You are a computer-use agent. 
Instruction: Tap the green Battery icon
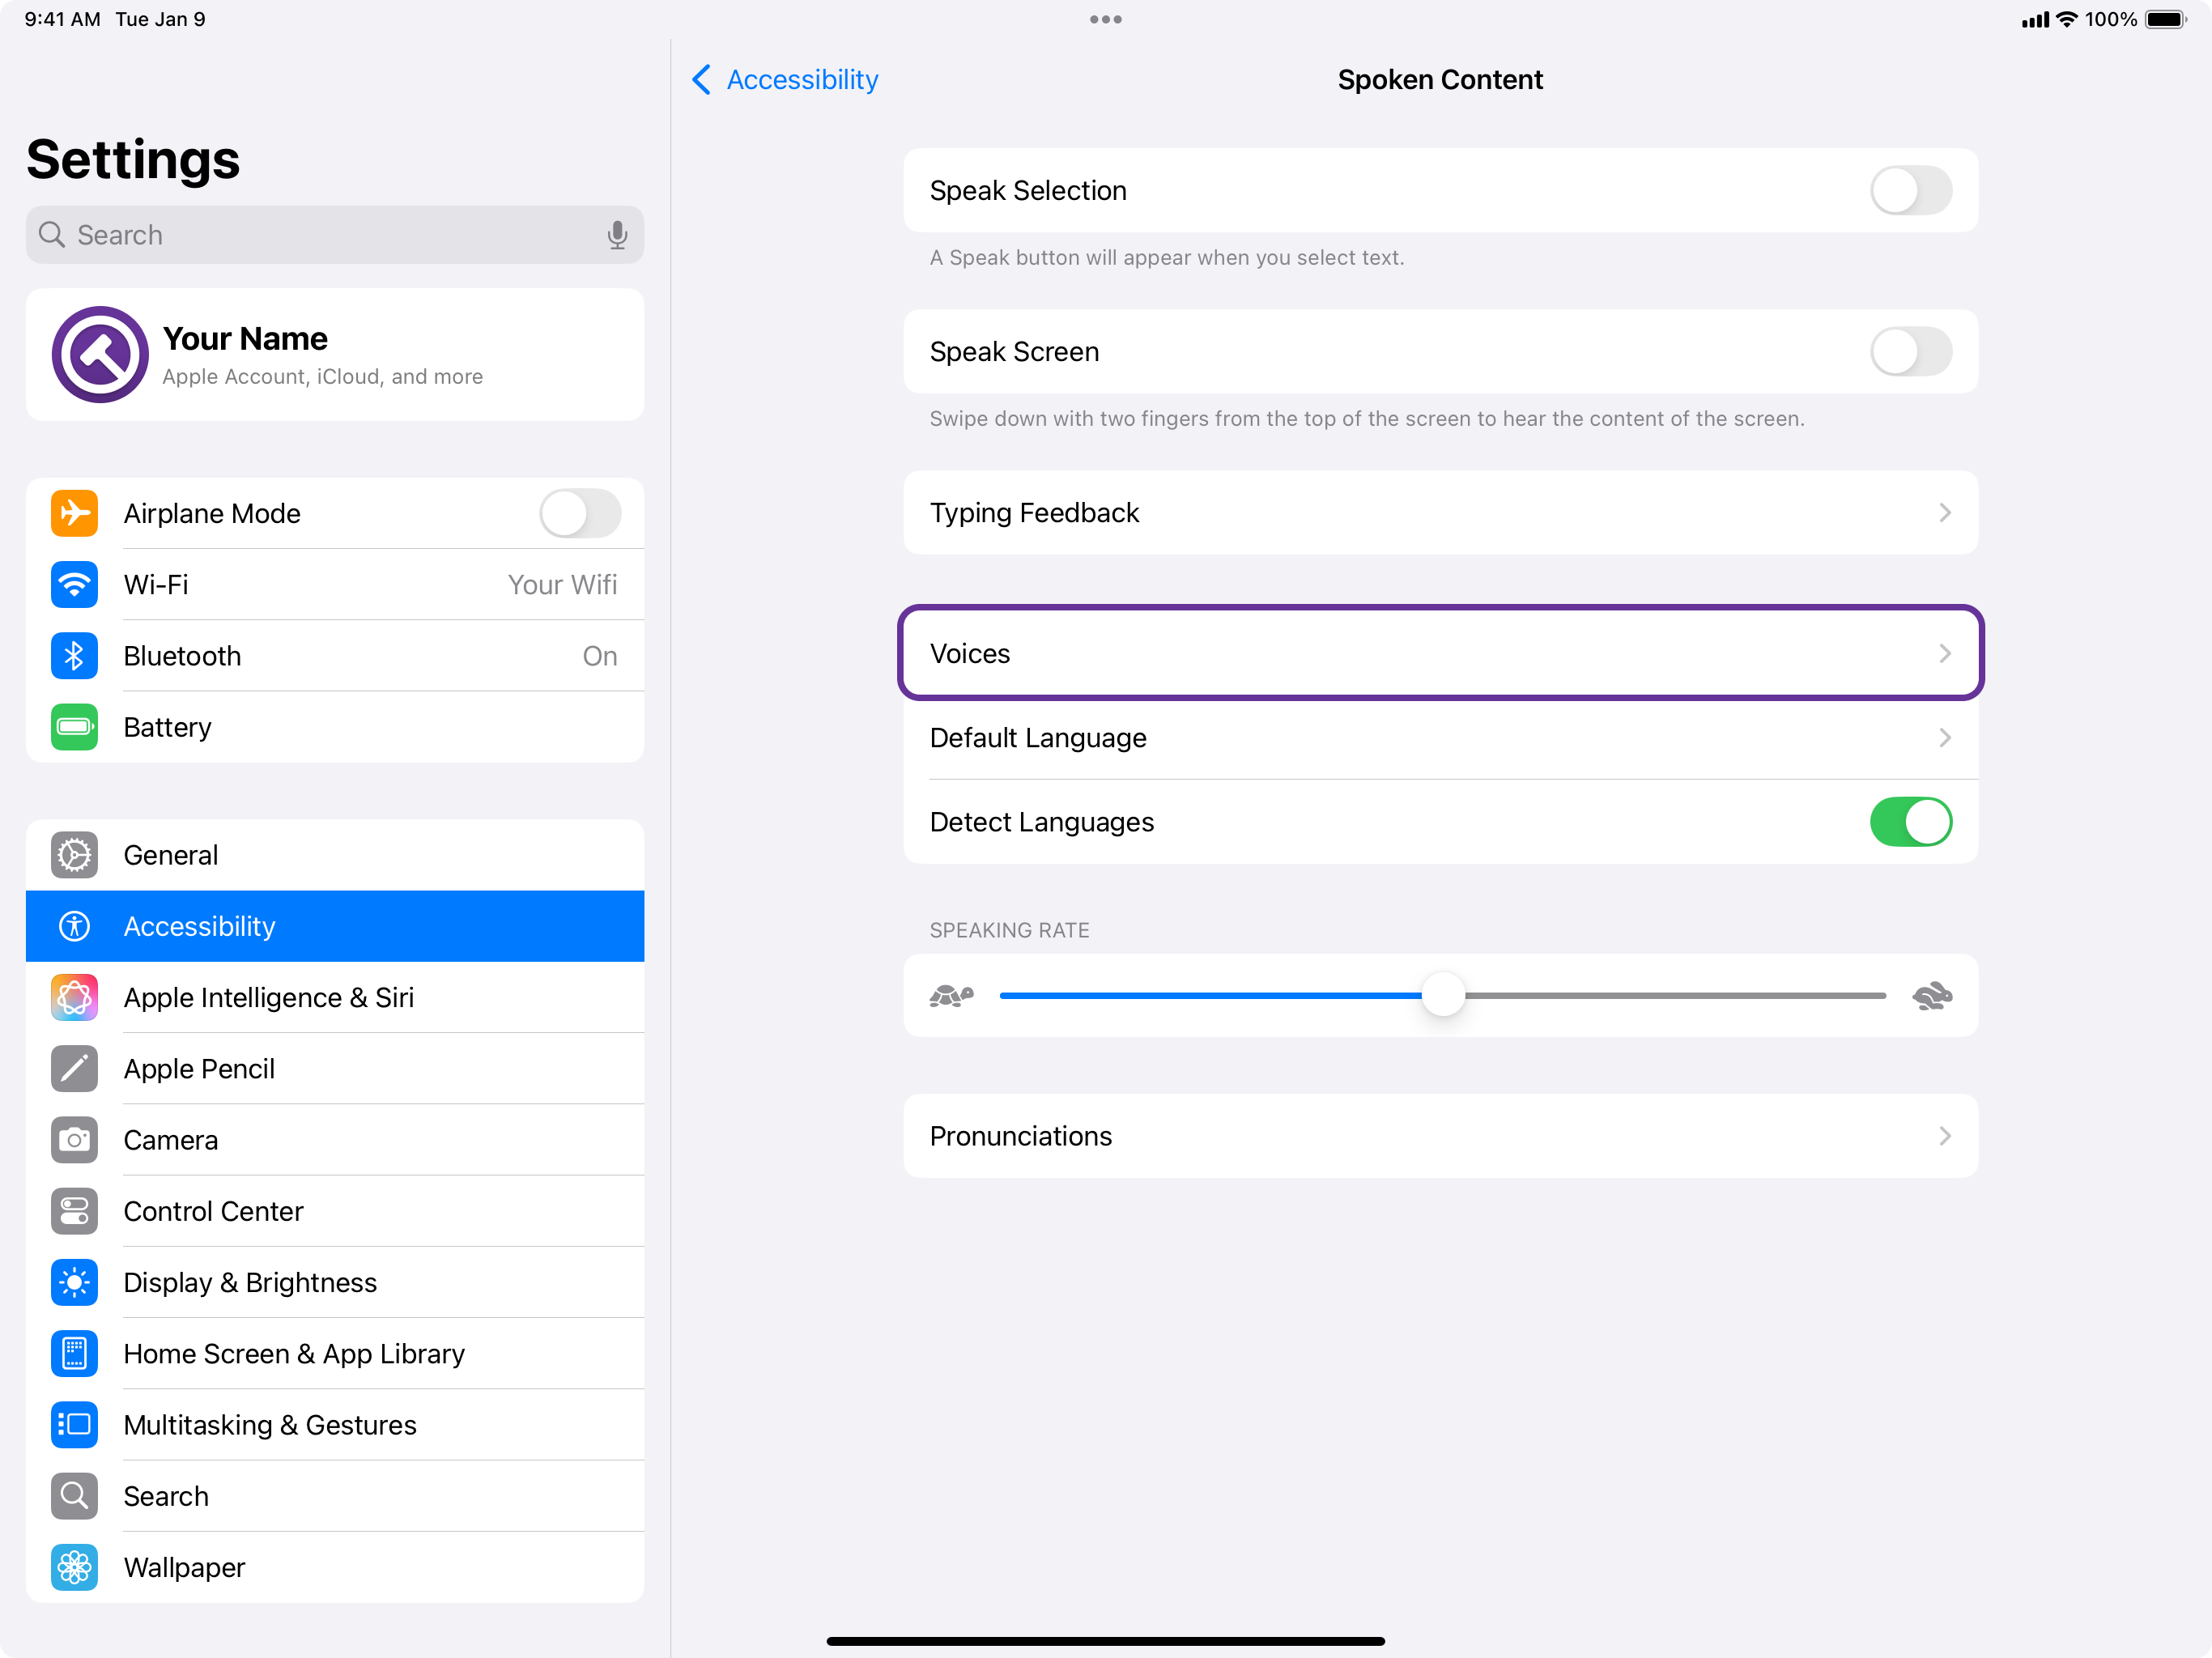pos(75,727)
